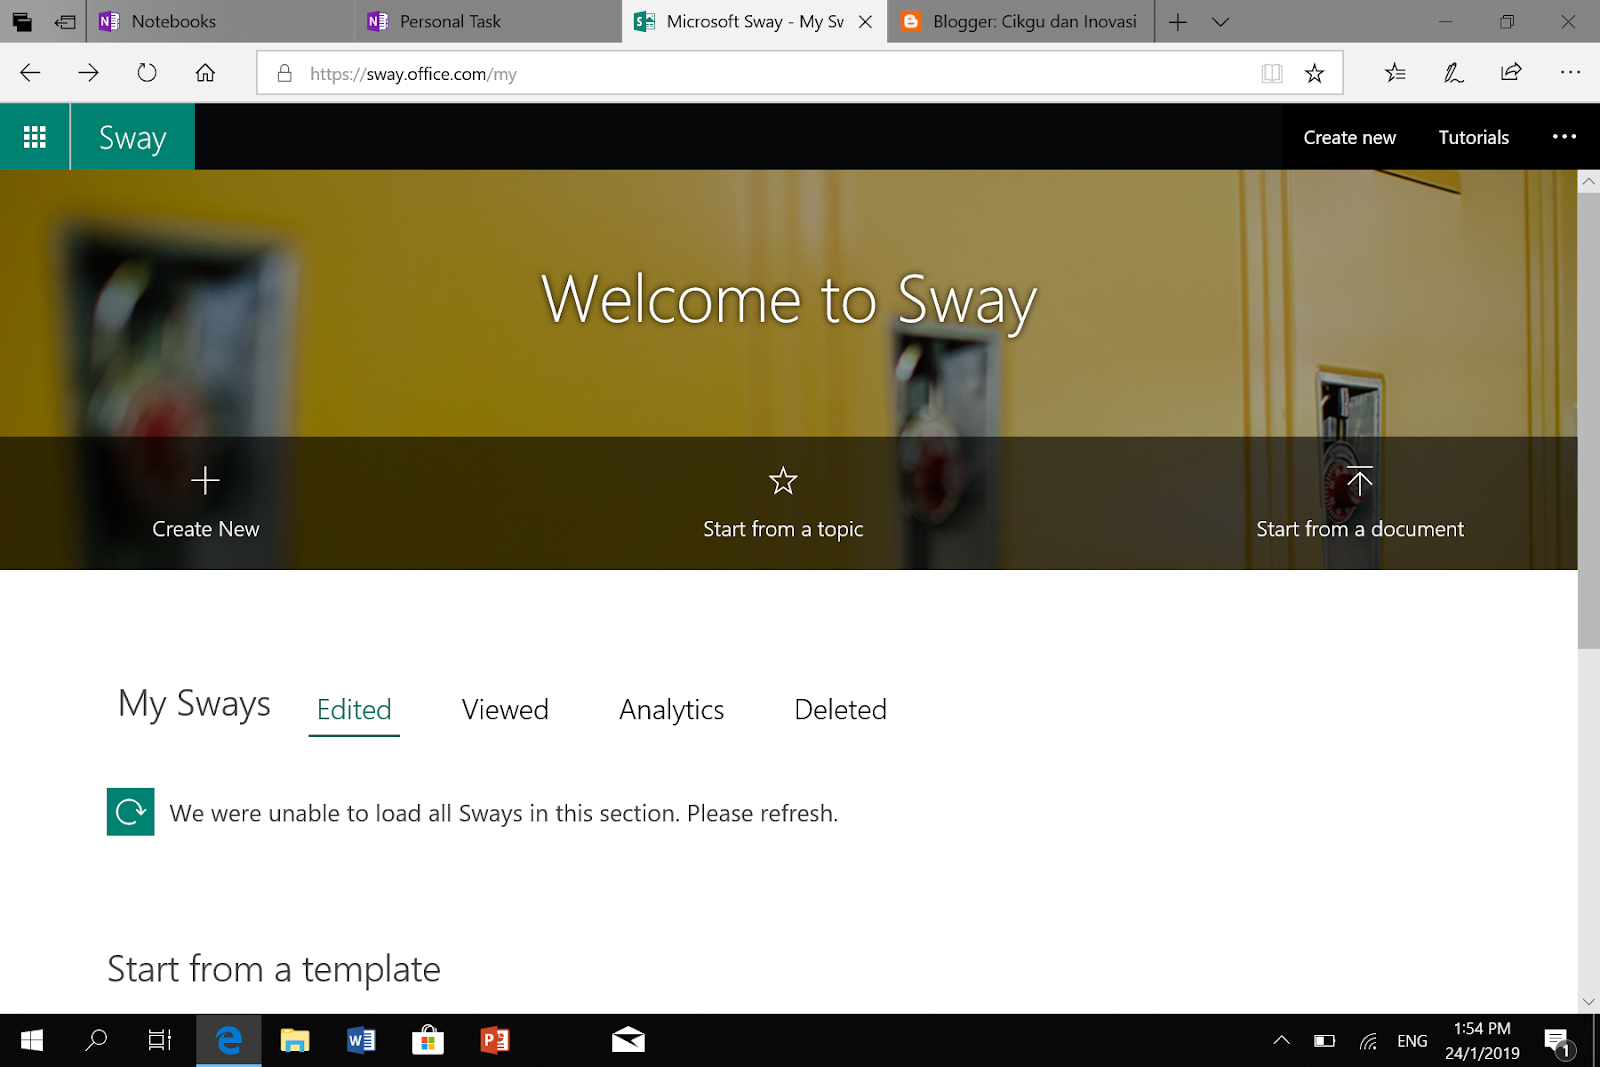Open Windows search from the taskbar
This screenshot has width=1600, height=1067.
tap(96, 1041)
